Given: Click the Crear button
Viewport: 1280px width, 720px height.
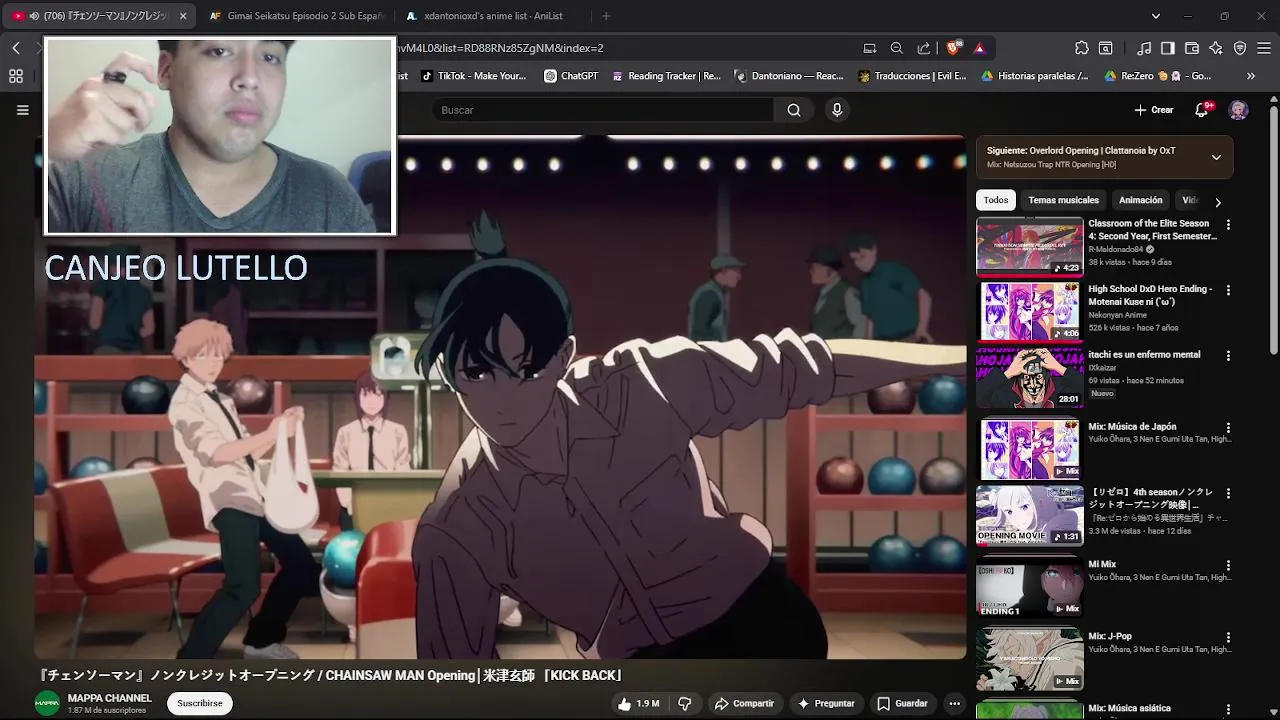Looking at the screenshot, I should (x=1154, y=110).
